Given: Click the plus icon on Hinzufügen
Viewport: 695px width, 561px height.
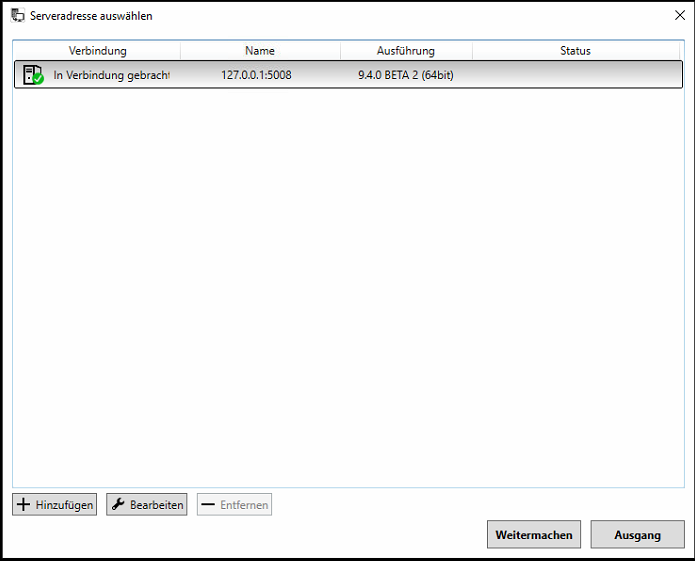Looking at the screenshot, I should point(24,505).
